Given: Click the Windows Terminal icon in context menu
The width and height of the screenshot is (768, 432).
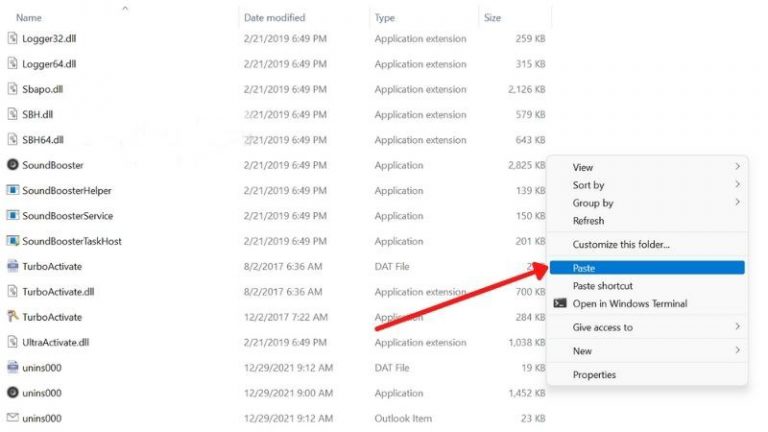Looking at the screenshot, I should click(560, 304).
